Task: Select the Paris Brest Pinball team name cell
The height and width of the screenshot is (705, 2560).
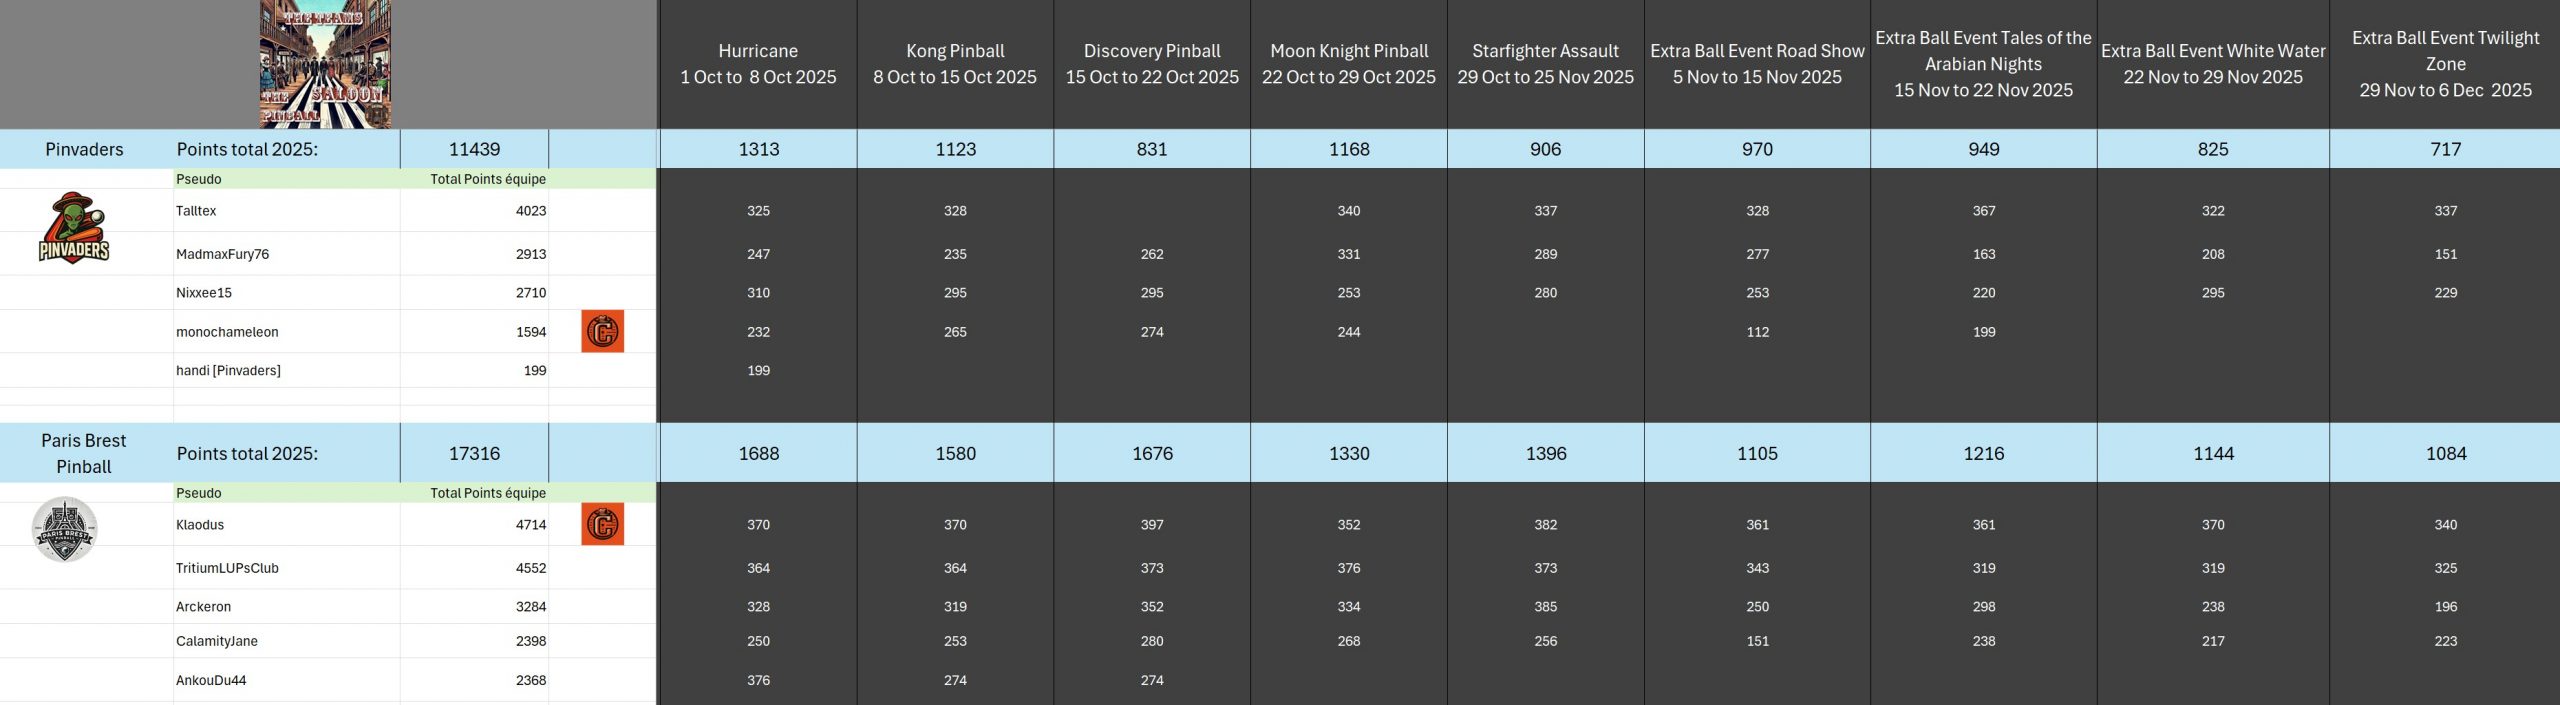Action: pos(84,453)
